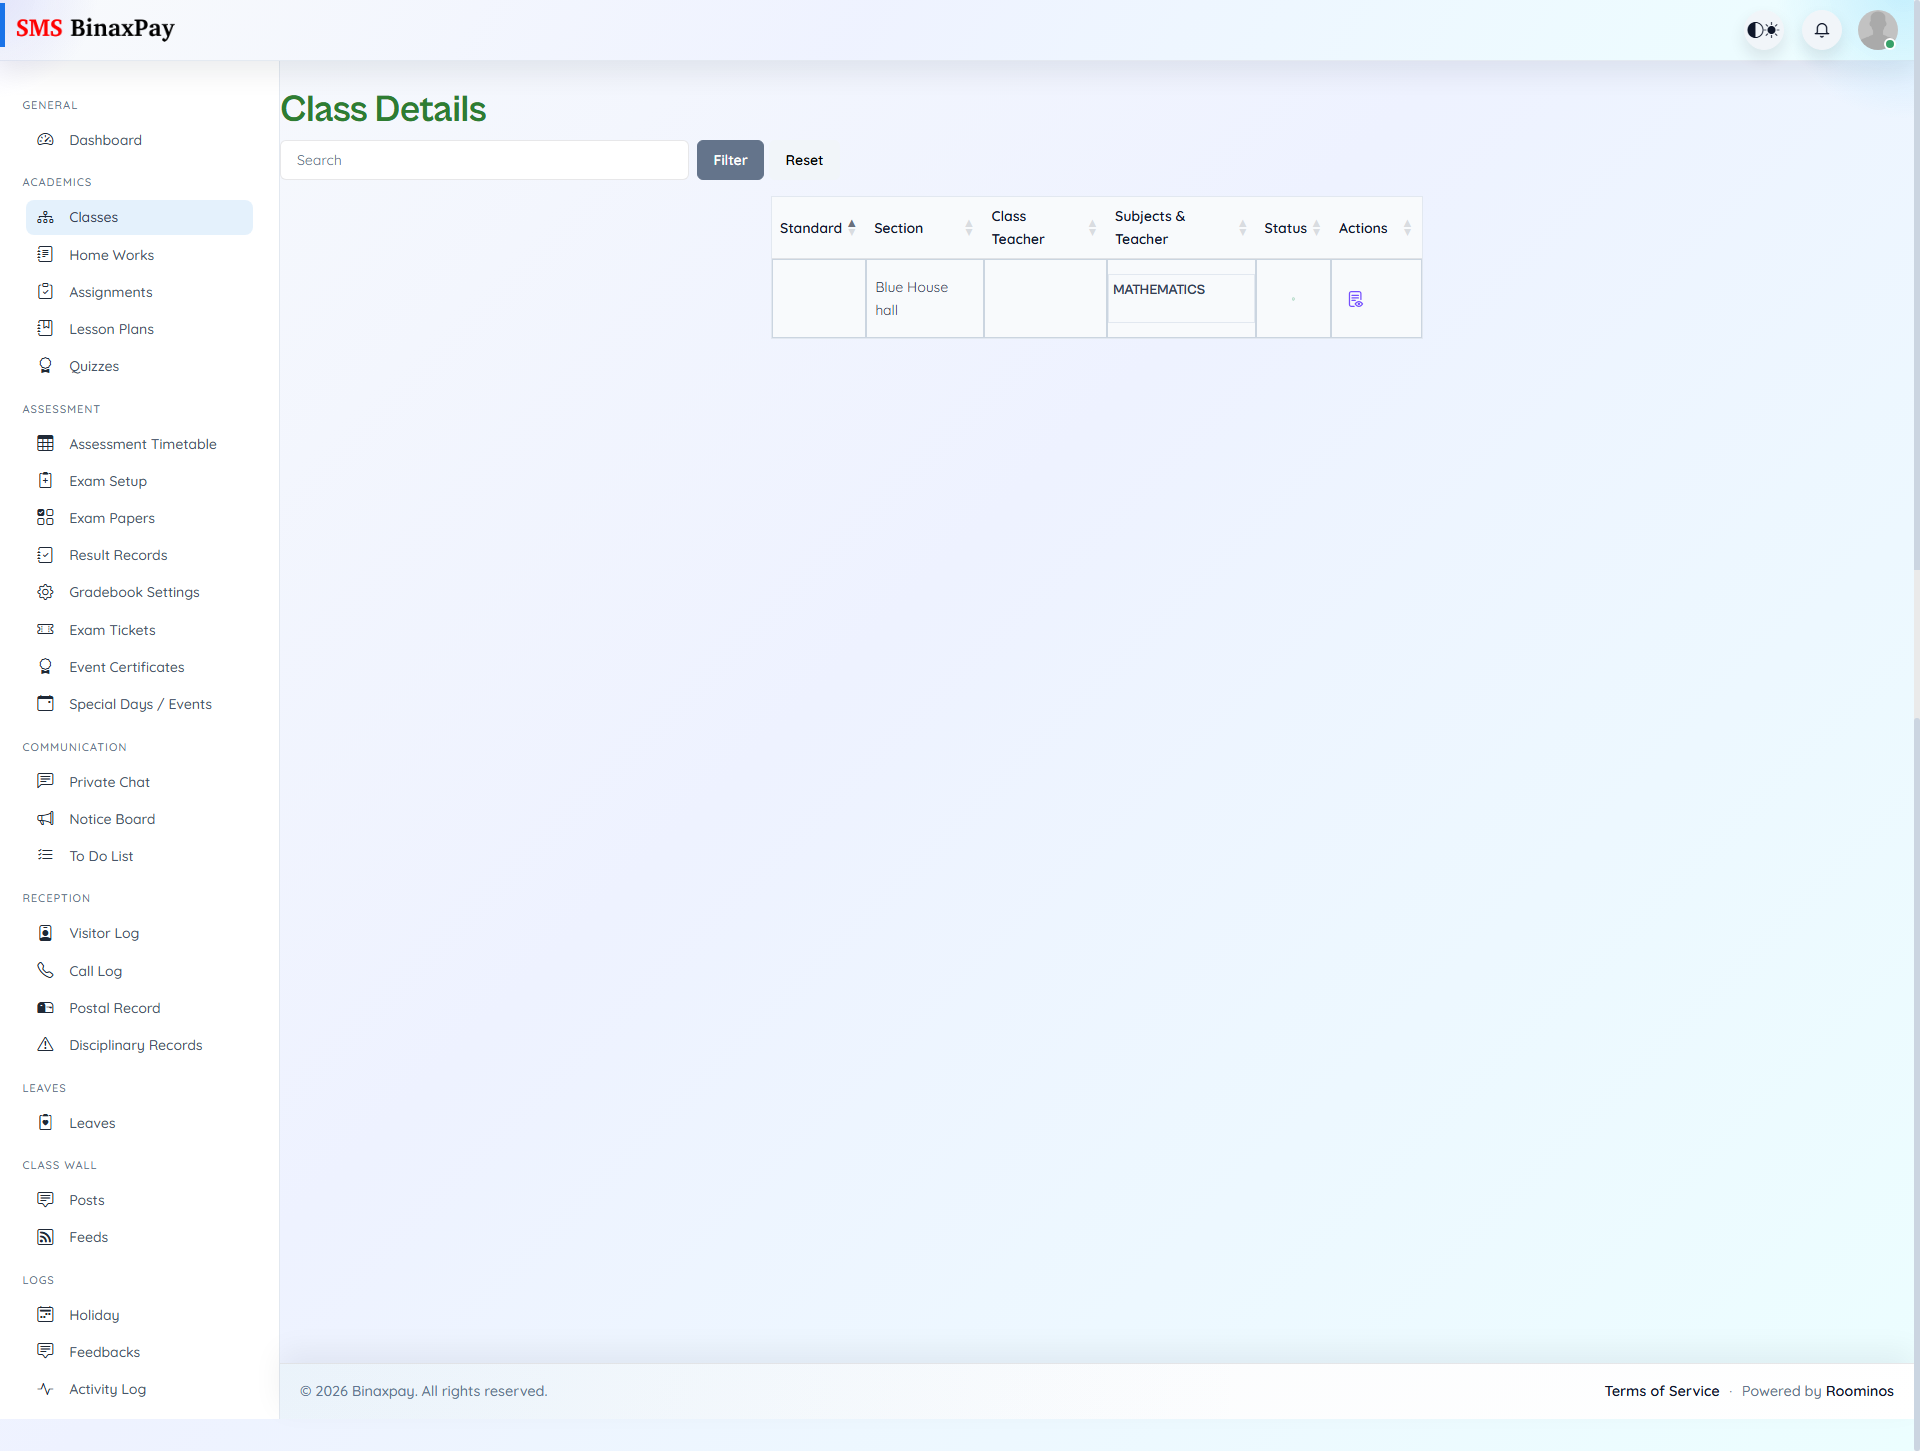This screenshot has height=1451, width=1920.
Task: Toggle the dark mode switch in the header
Action: click(x=1763, y=29)
